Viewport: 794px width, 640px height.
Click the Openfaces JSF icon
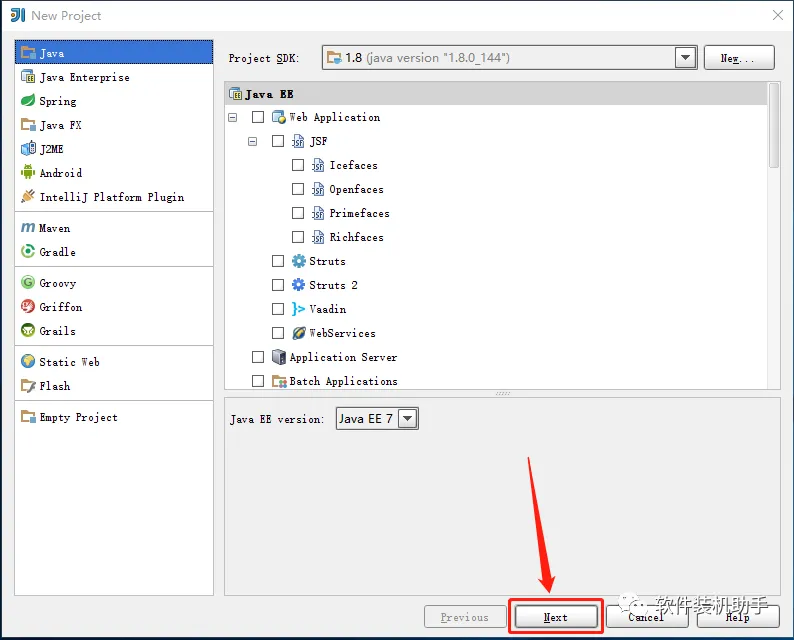[x=318, y=189]
